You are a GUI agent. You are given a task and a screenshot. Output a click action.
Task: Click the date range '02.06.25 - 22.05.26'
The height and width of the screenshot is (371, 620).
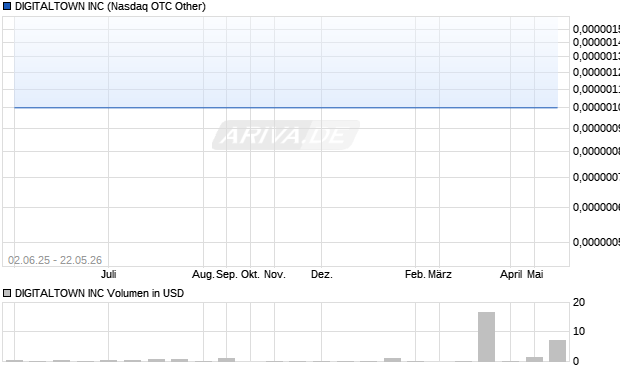(x=55, y=260)
